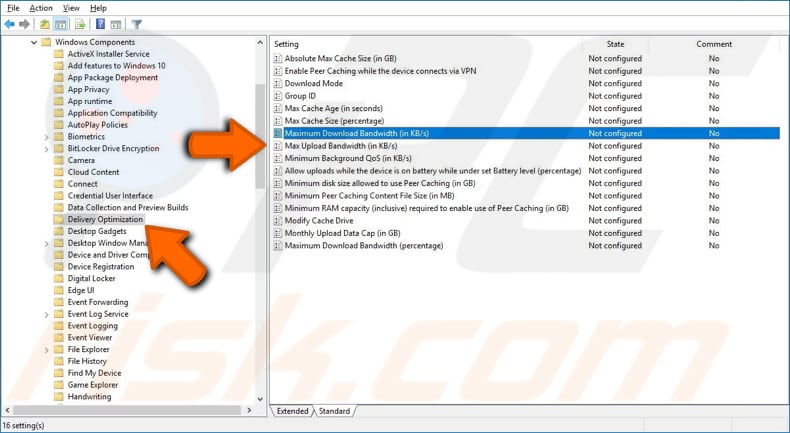The height and width of the screenshot is (433, 790).
Task: Switch to the Extended tab
Action: 292,411
